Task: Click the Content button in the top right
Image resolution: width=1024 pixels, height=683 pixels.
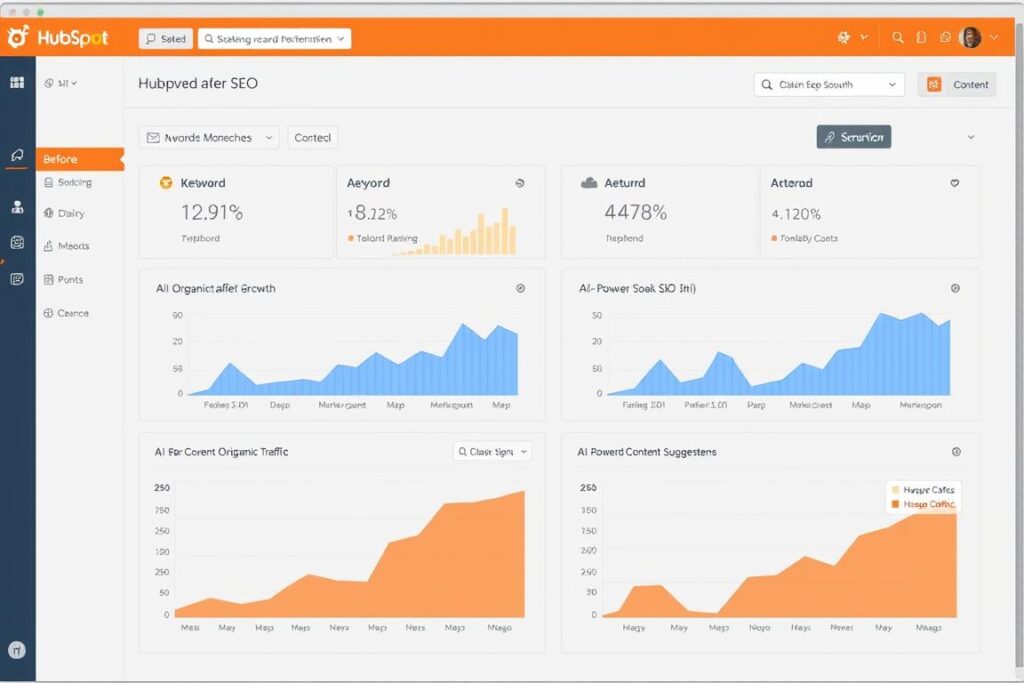Action: pos(956,85)
